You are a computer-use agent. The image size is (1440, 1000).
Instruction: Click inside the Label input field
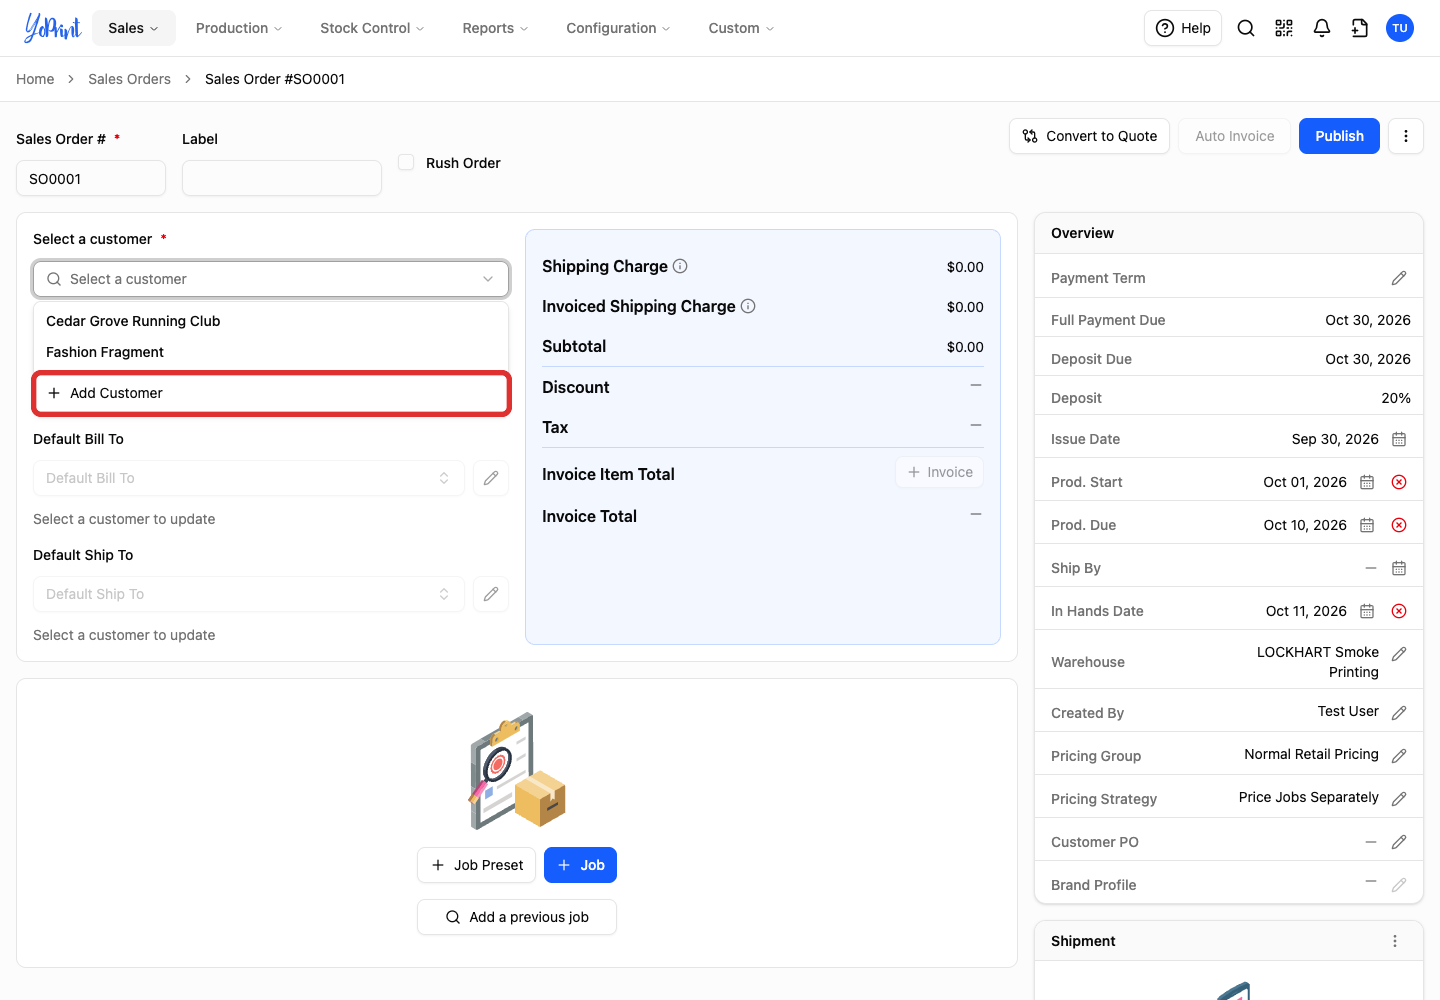[282, 178]
